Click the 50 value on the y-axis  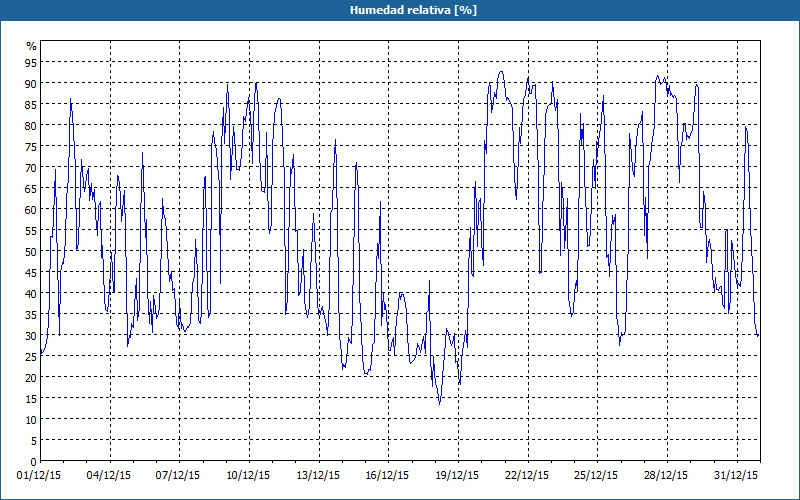click(31, 252)
